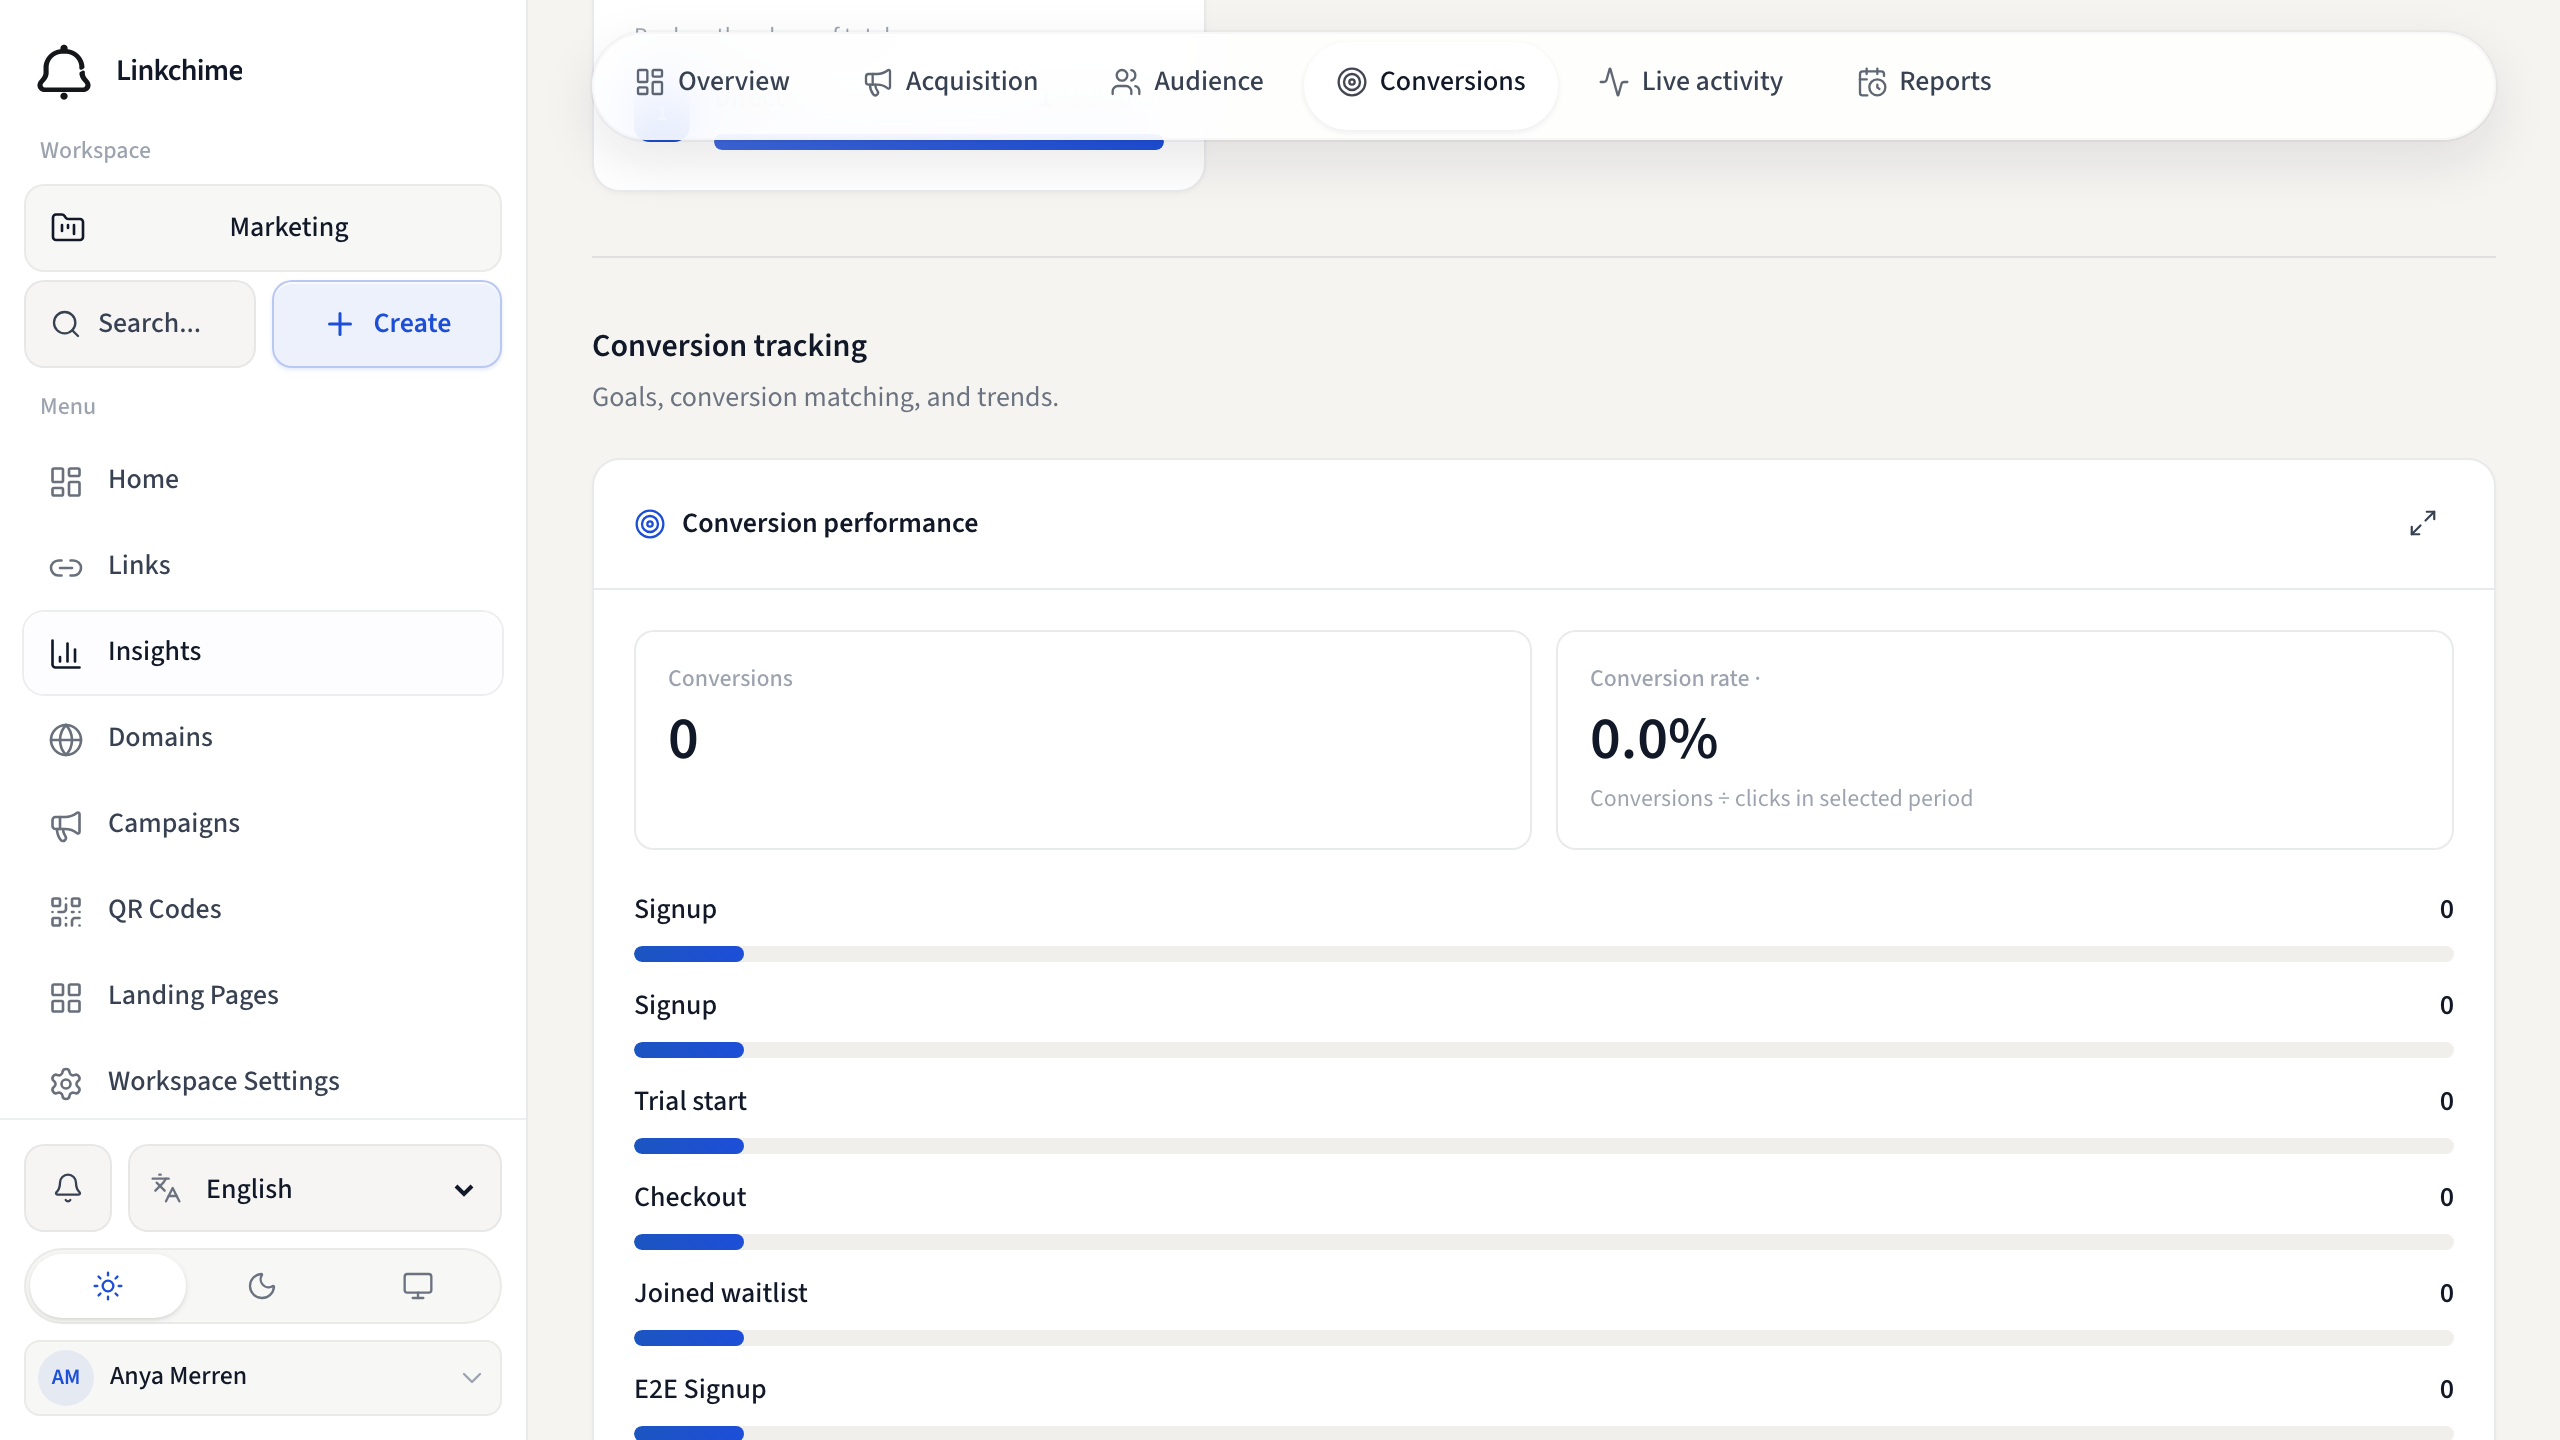Switch to the Acquisition tab

coord(951,81)
